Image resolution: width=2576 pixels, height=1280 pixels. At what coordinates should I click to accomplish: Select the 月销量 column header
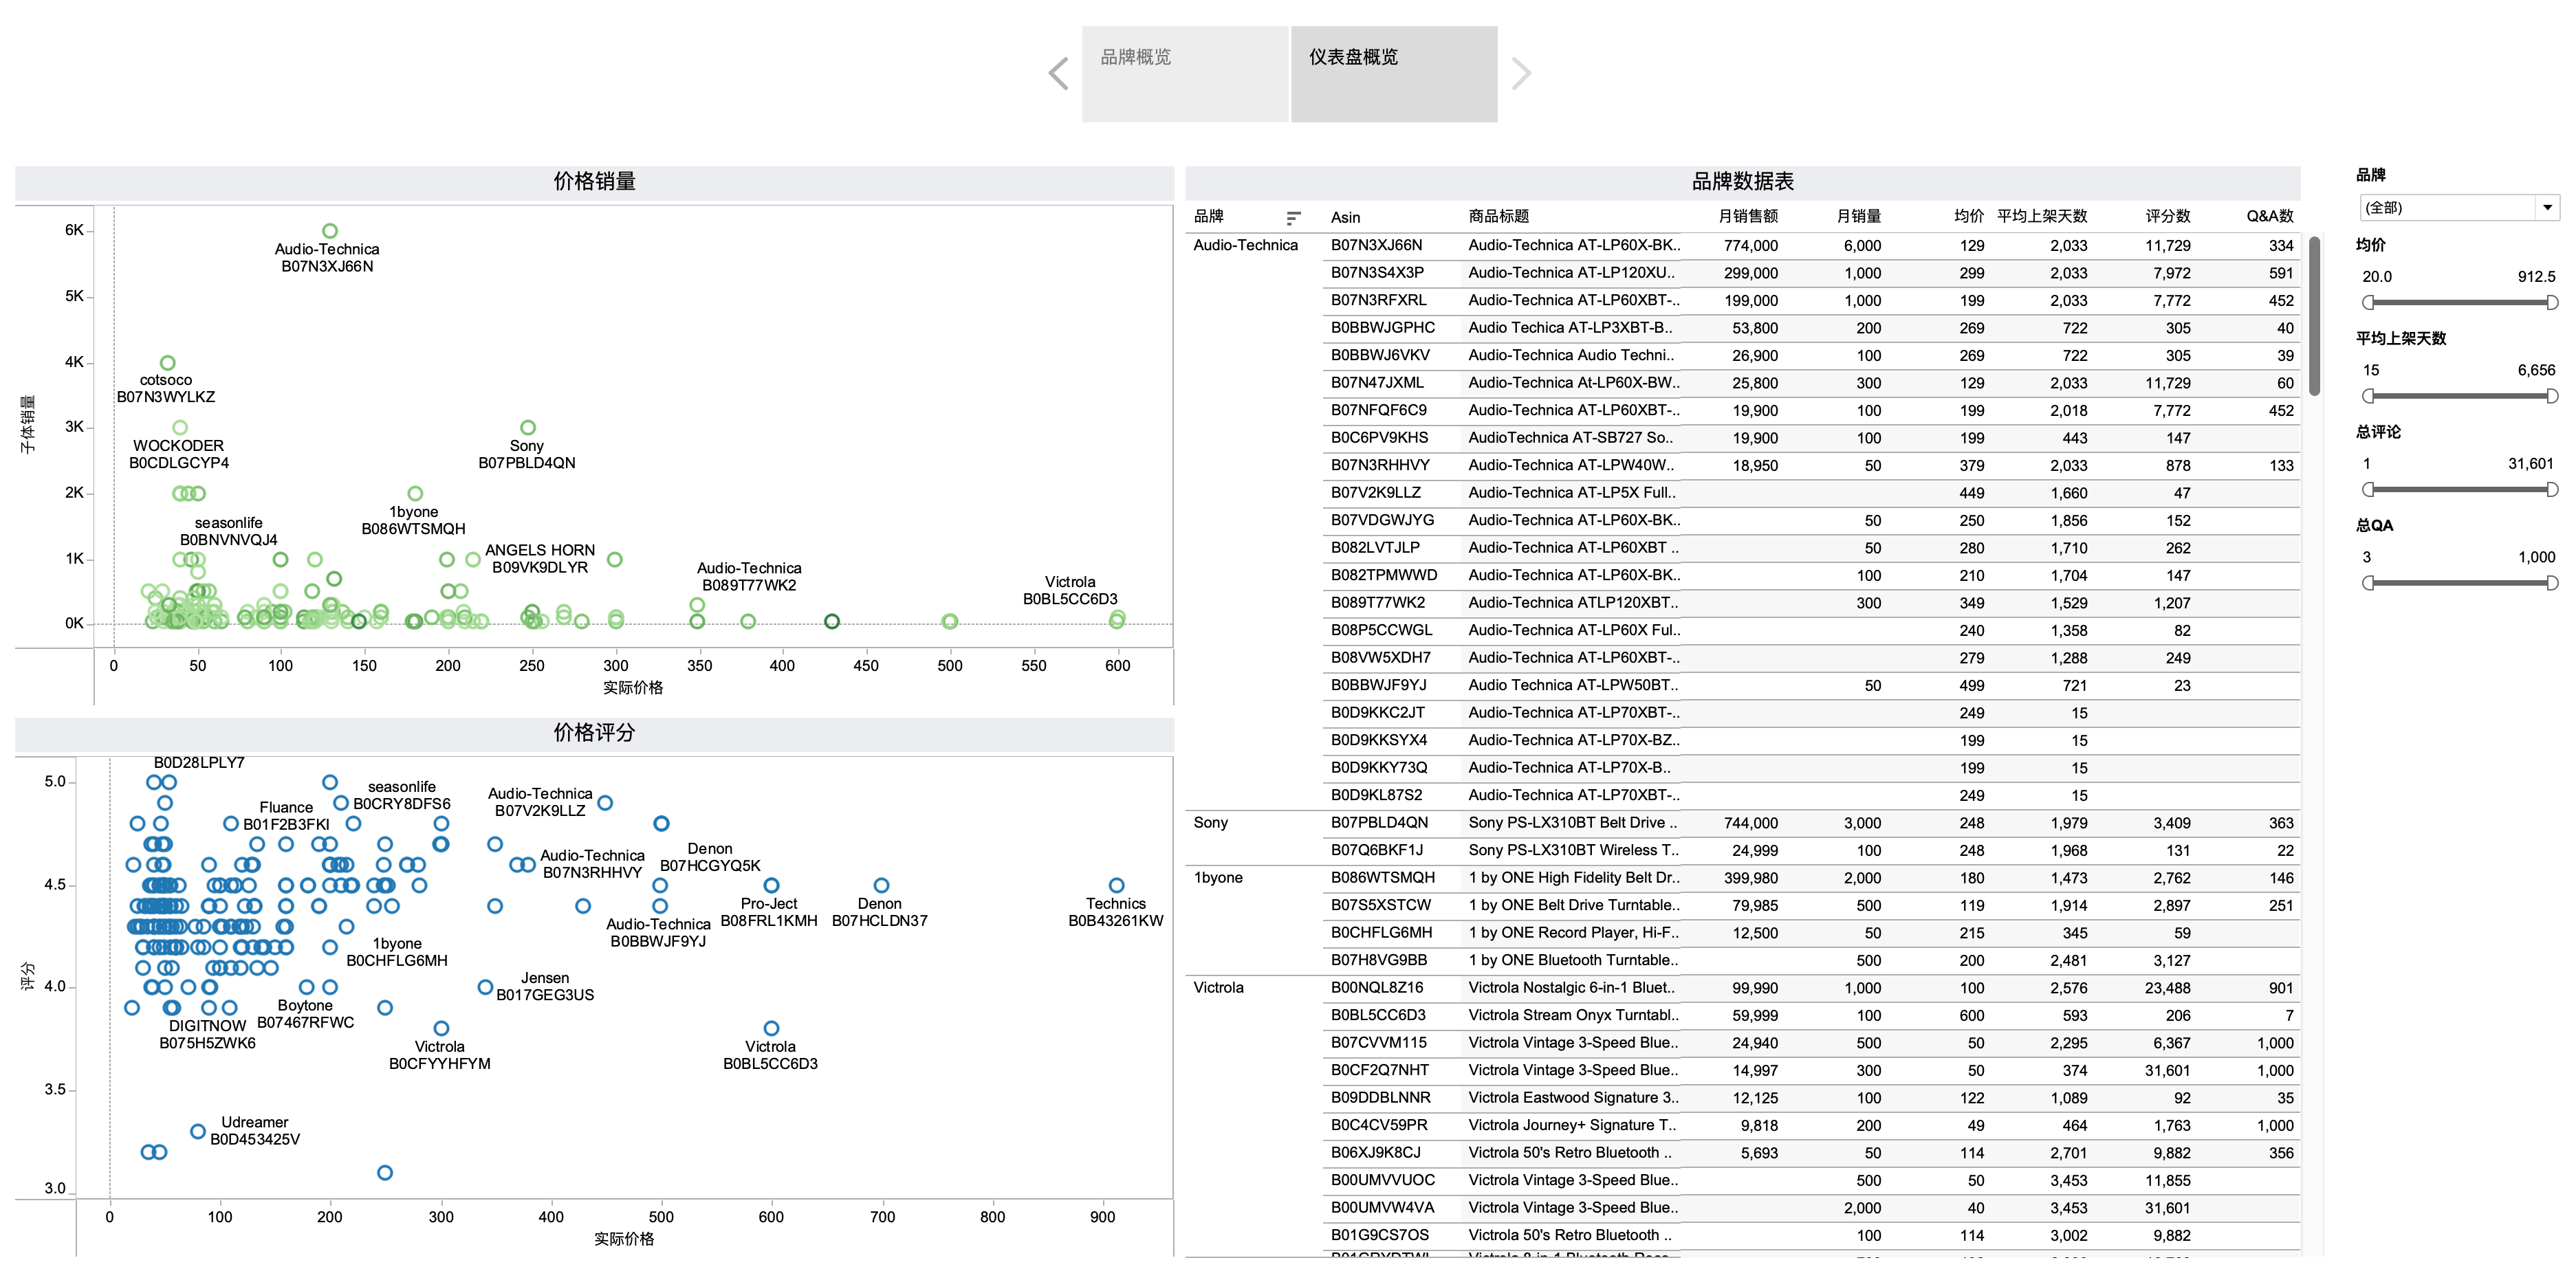click(x=1859, y=217)
